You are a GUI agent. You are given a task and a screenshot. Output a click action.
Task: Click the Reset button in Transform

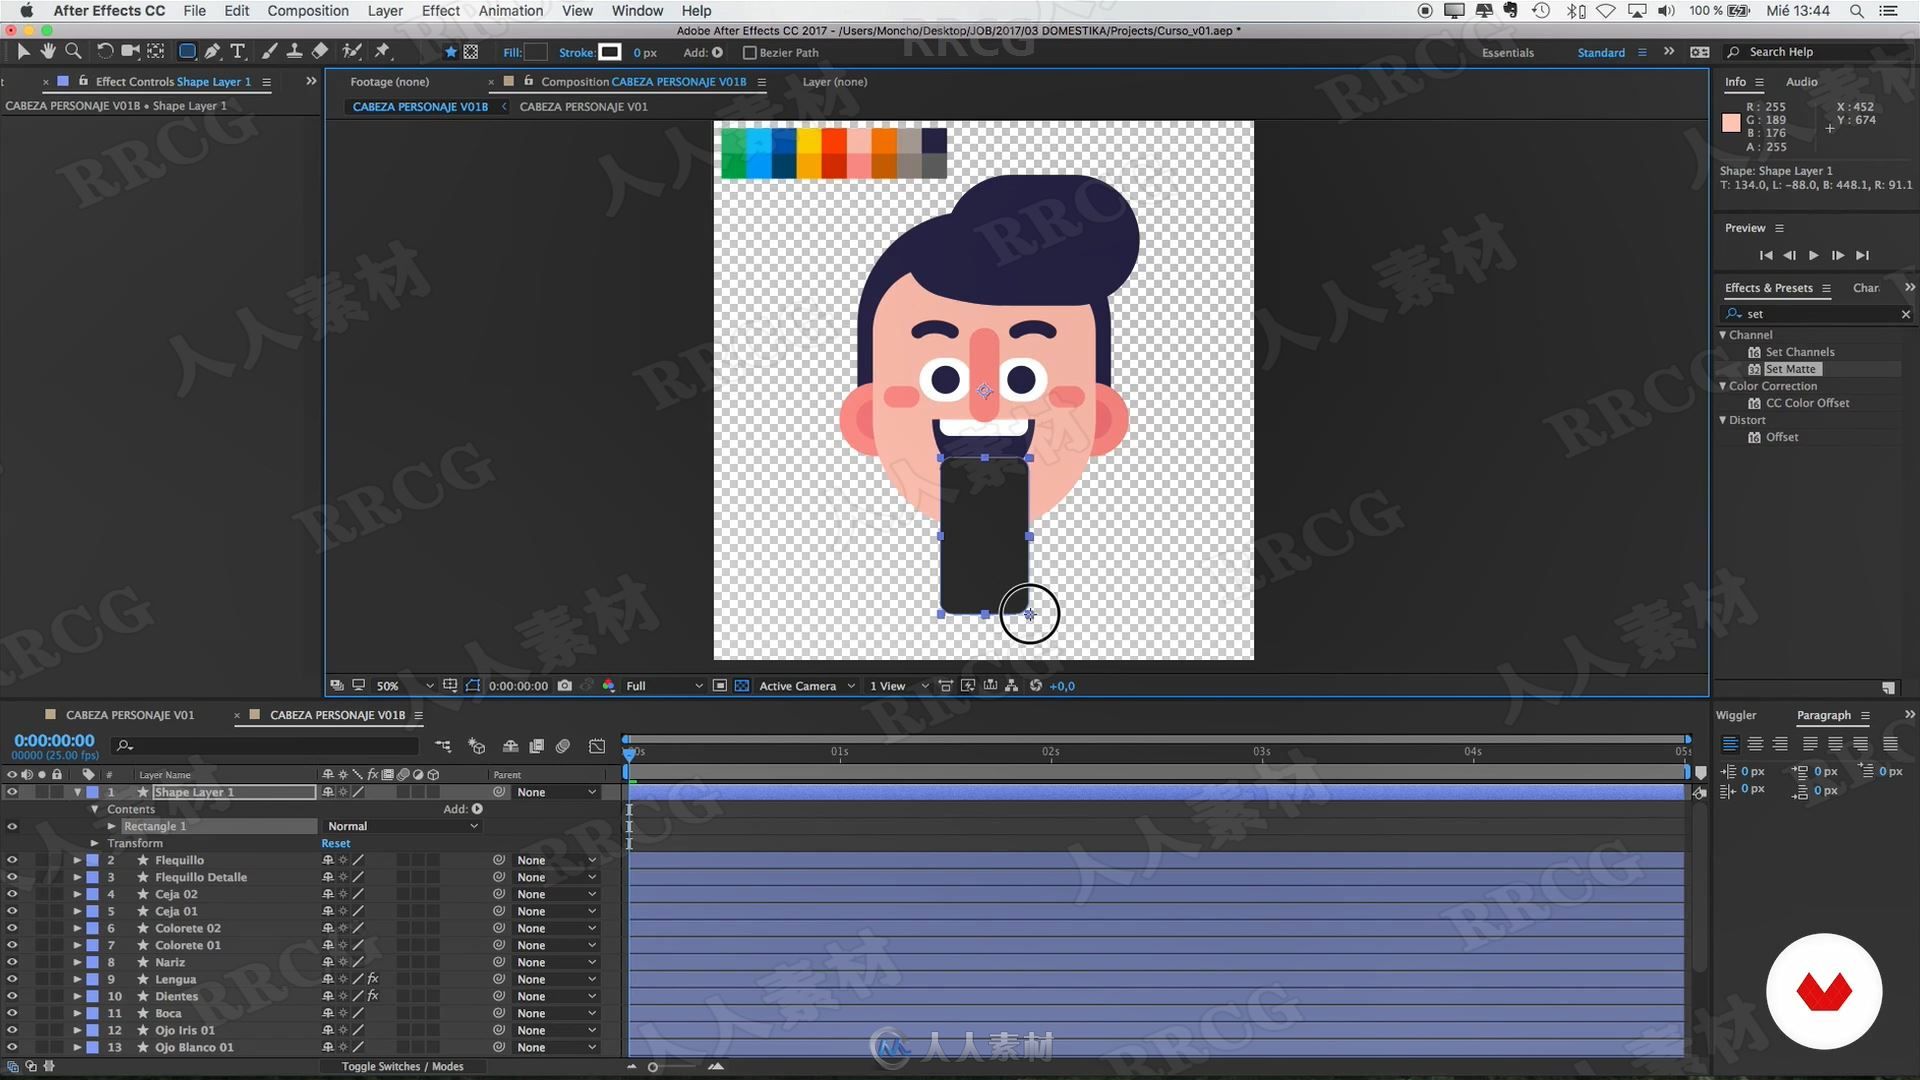coord(335,843)
